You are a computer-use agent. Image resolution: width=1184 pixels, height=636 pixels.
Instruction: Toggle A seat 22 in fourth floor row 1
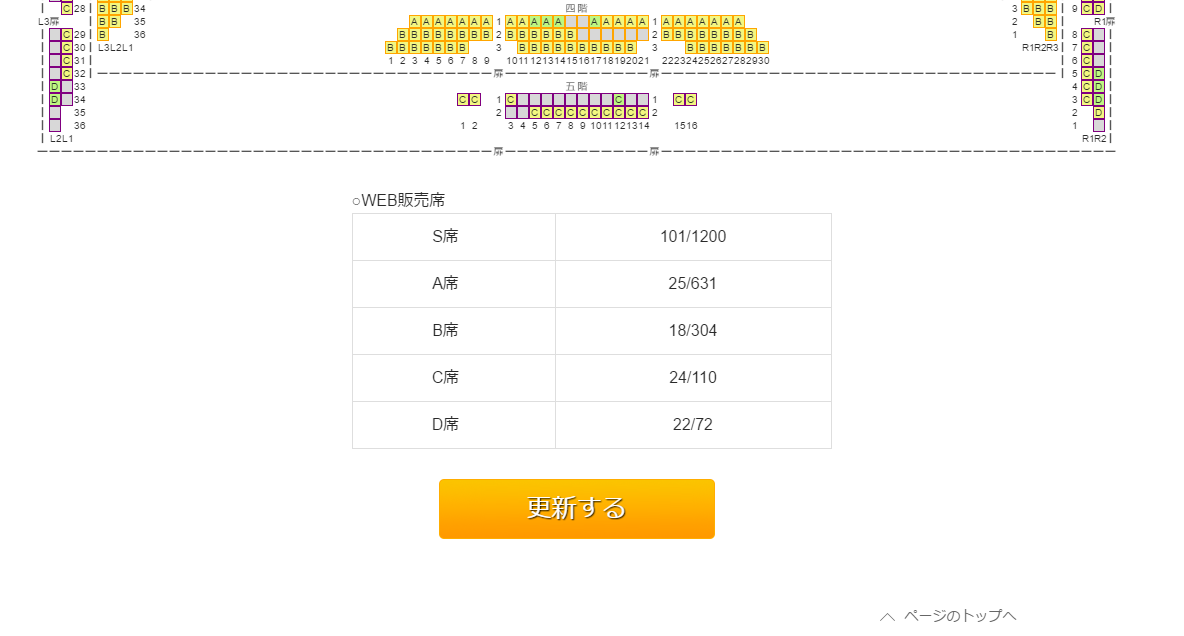(x=666, y=21)
